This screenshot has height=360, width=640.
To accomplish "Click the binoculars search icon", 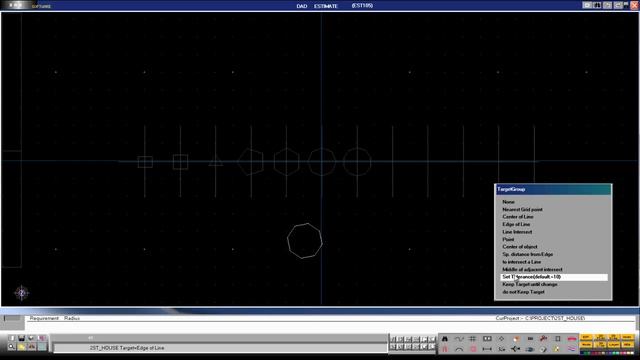I will (445, 339).
